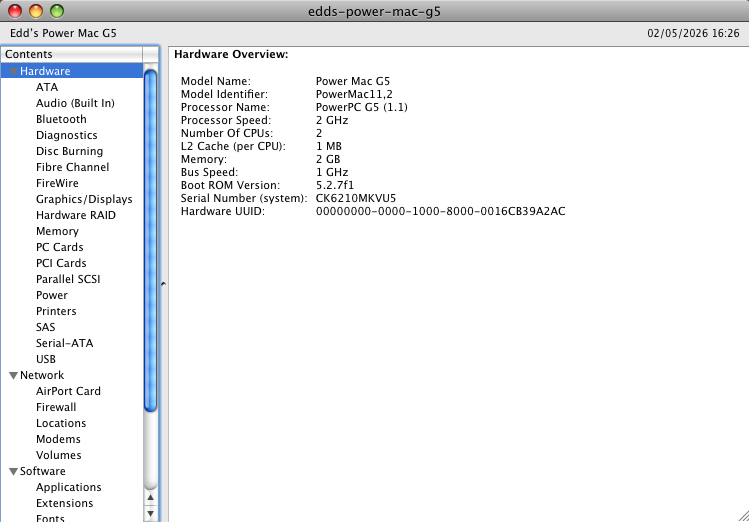Close the window with red button
The height and width of the screenshot is (522, 749).
15,11
